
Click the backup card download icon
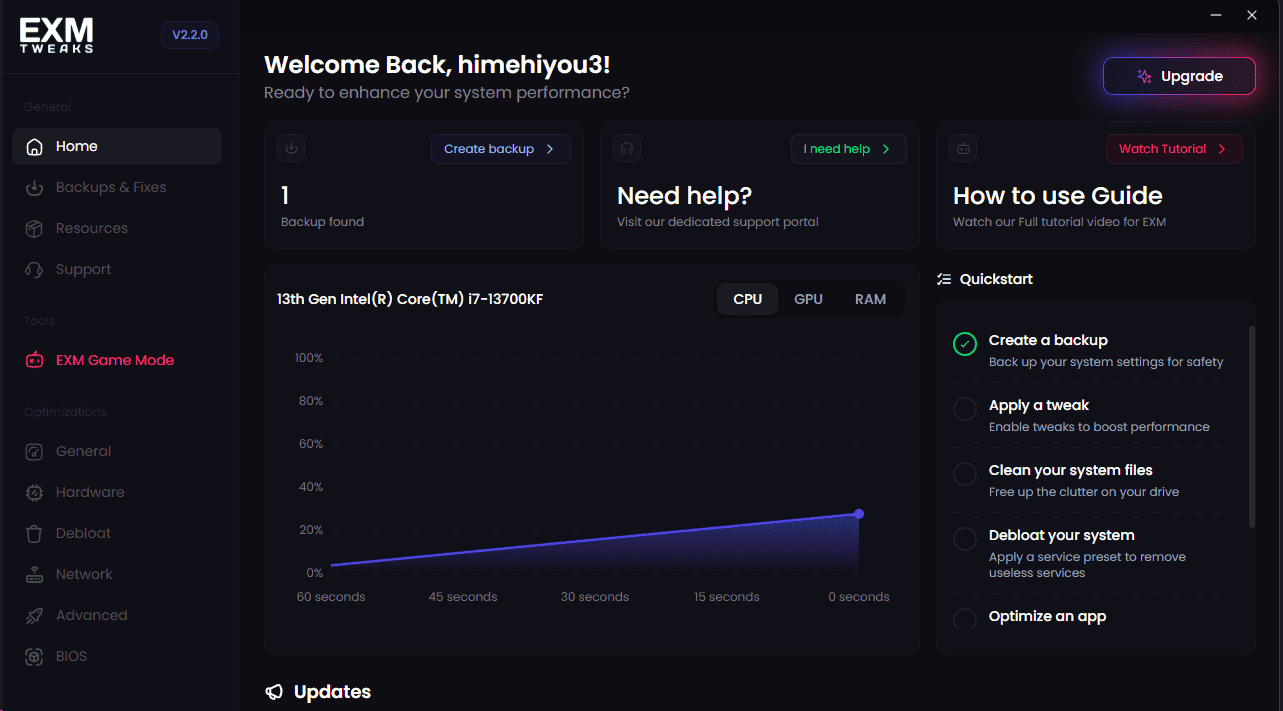[291, 148]
